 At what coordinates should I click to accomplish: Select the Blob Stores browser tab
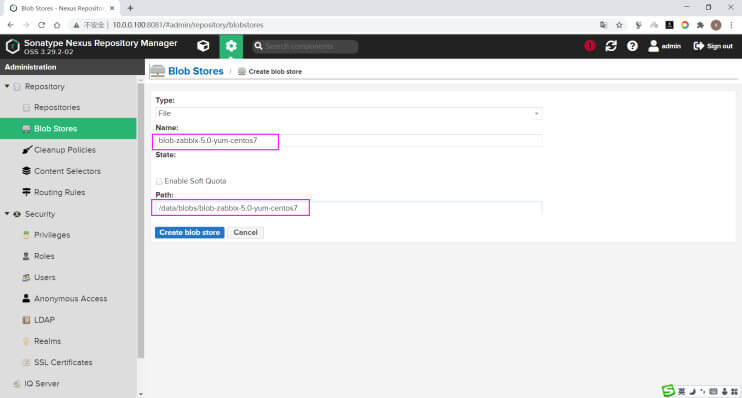coord(62,8)
